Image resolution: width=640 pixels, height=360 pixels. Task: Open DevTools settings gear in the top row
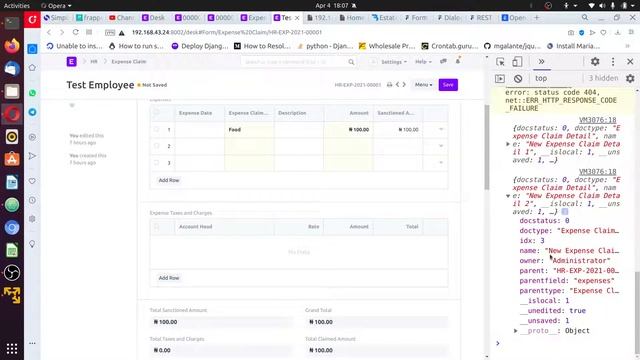tap(595, 62)
